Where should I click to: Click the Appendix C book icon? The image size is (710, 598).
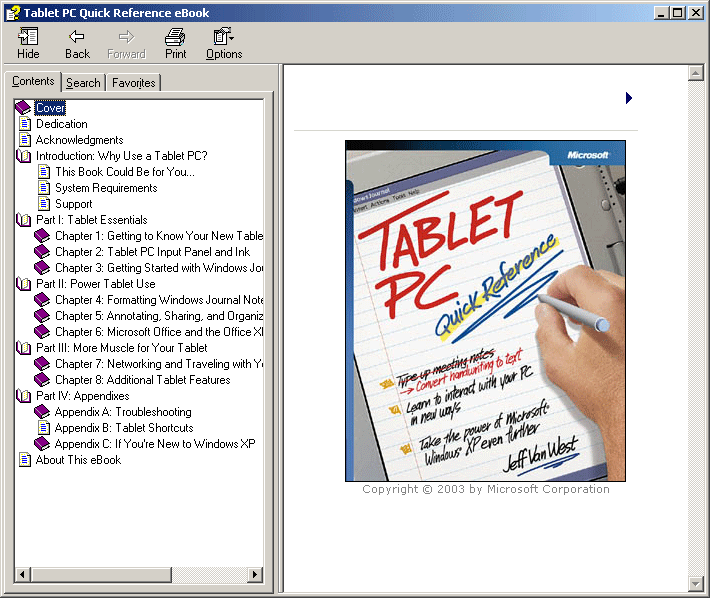(x=42, y=444)
